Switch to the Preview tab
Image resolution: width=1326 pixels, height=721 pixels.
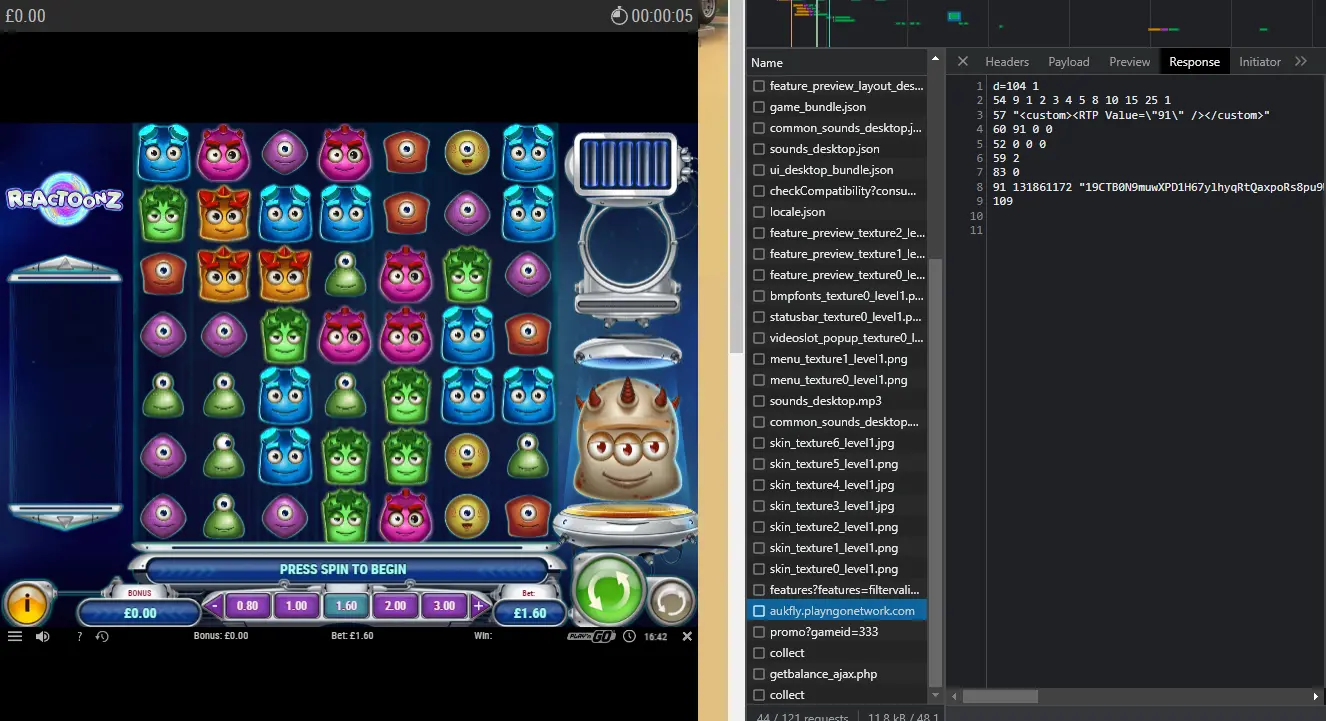(x=1130, y=61)
